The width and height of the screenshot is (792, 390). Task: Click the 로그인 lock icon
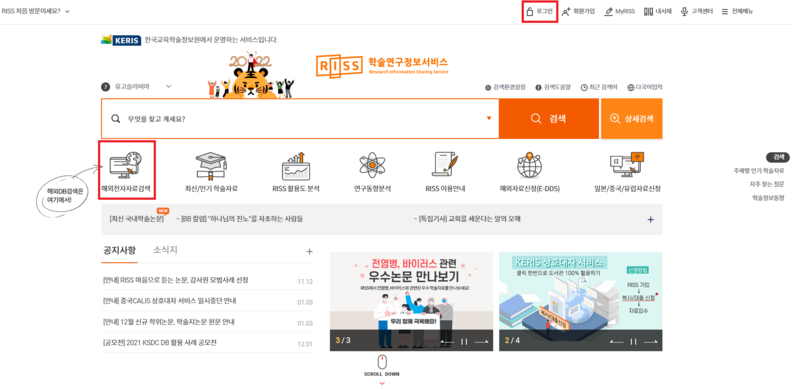point(530,12)
